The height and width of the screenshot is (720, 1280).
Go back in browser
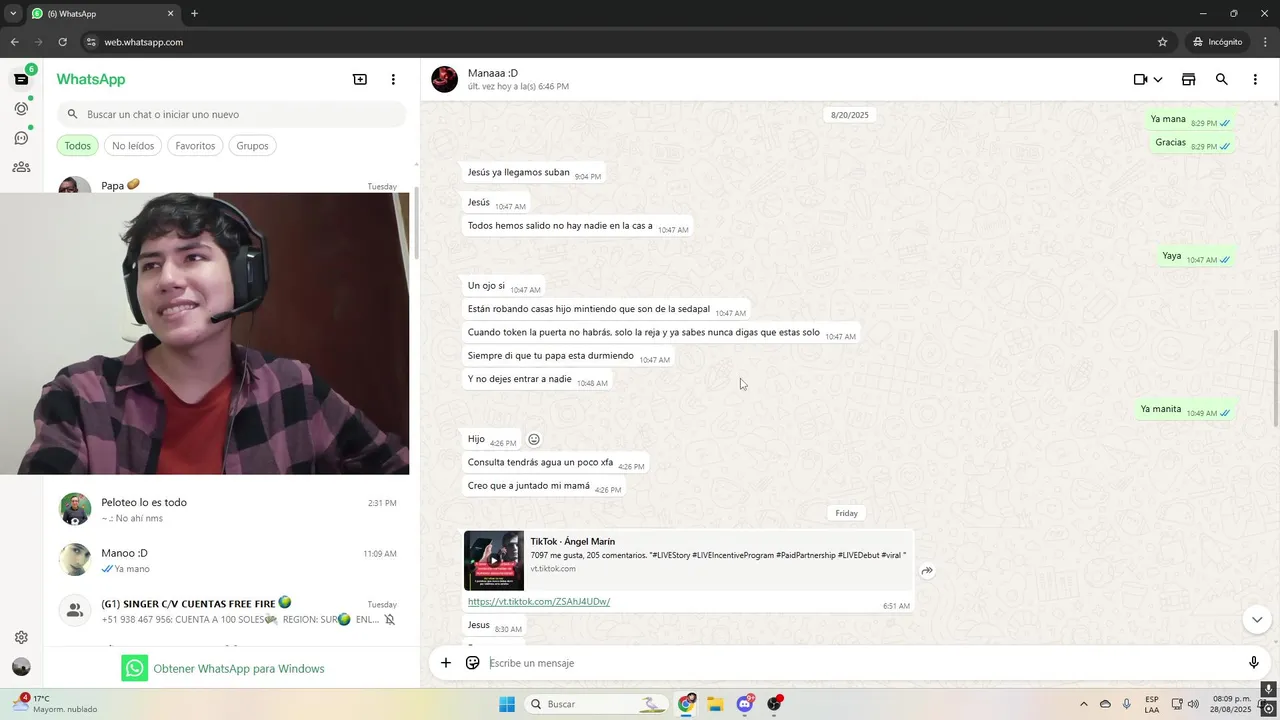[15, 42]
